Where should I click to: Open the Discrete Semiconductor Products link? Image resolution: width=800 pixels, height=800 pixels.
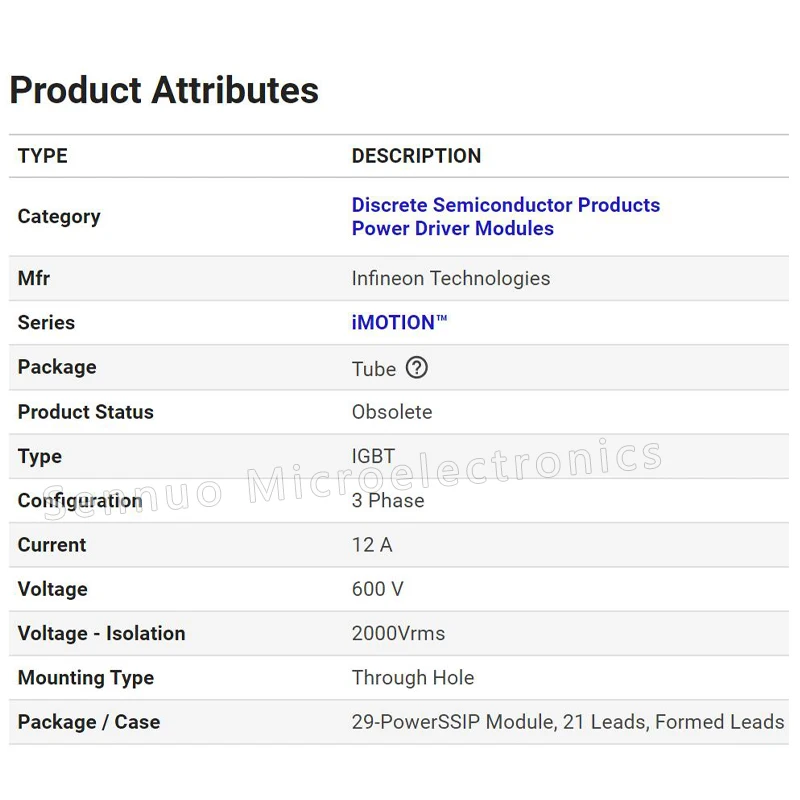click(505, 205)
